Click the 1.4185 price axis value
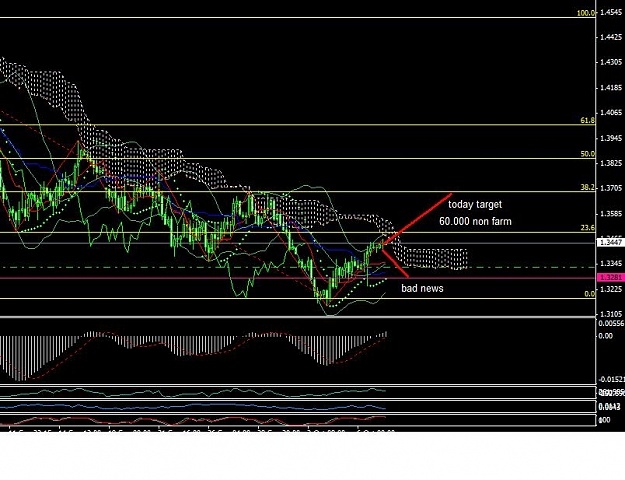Screen dimensions: 625x480 pos(611,88)
